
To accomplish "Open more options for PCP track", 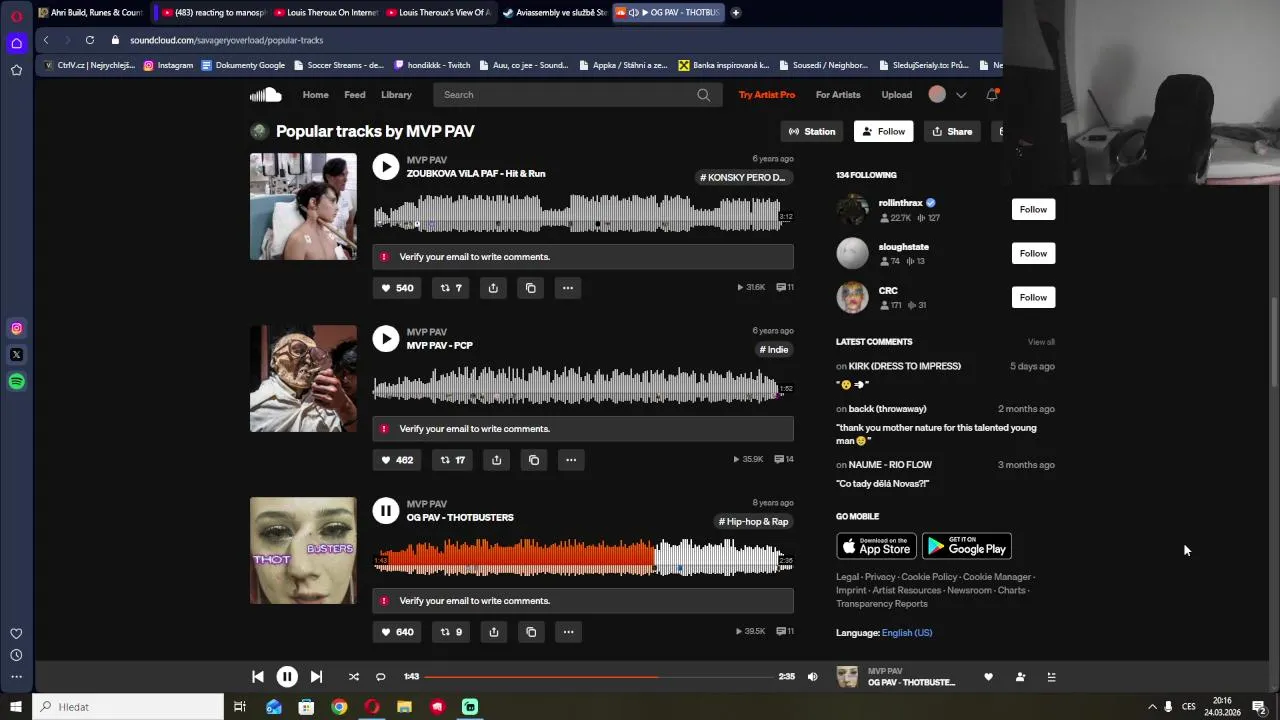I will (x=571, y=460).
